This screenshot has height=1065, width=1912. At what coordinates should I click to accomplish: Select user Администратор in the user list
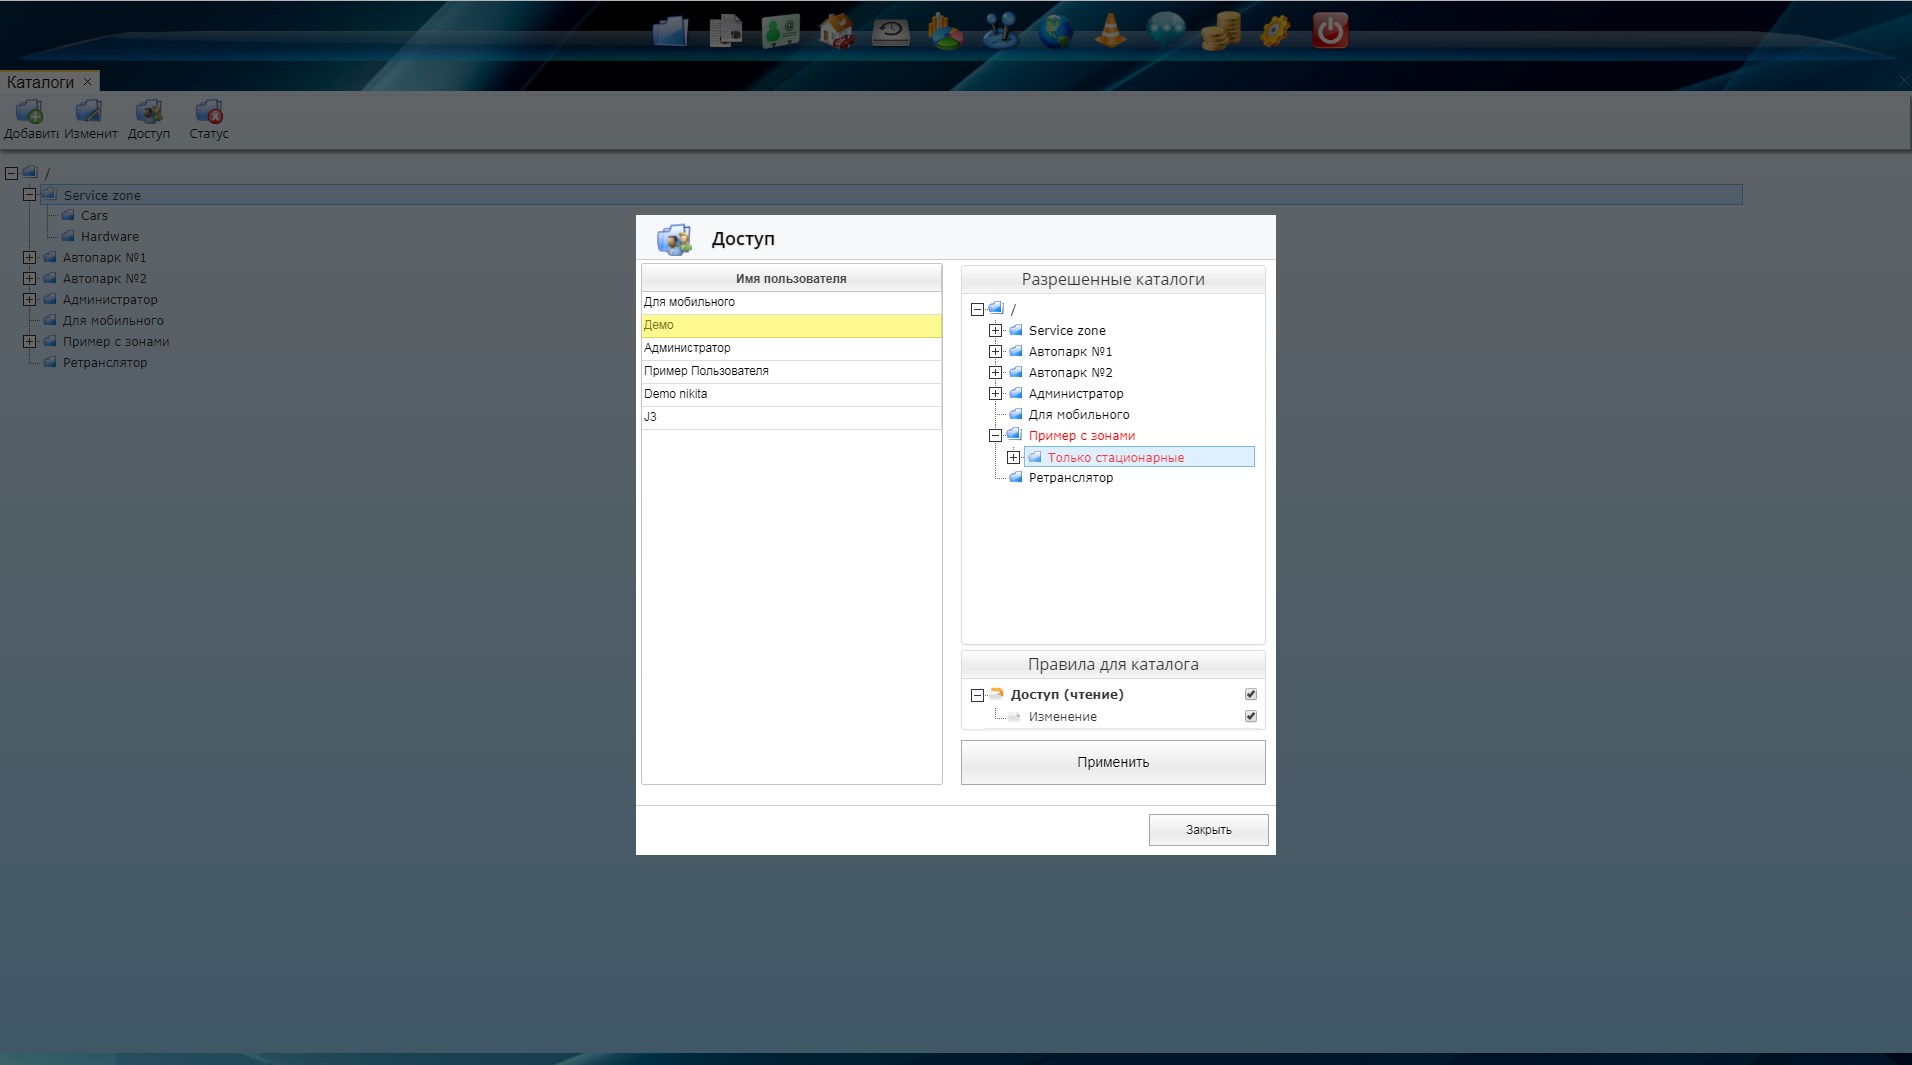pyautogui.click(x=687, y=348)
